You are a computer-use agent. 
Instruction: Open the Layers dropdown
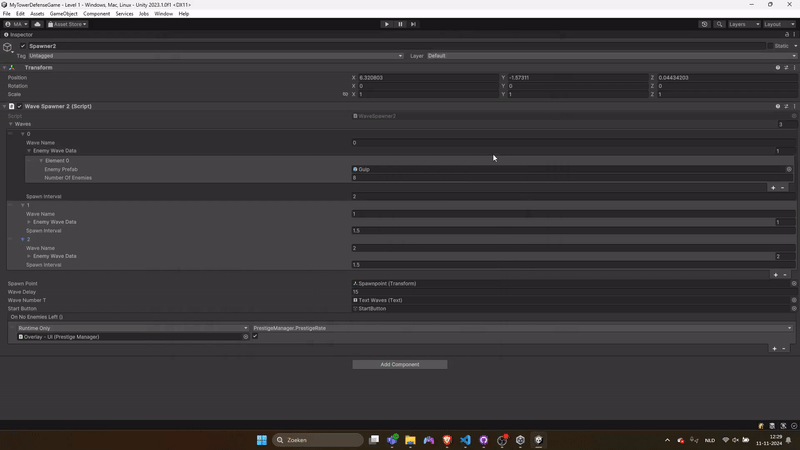pyautogui.click(x=744, y=24)
